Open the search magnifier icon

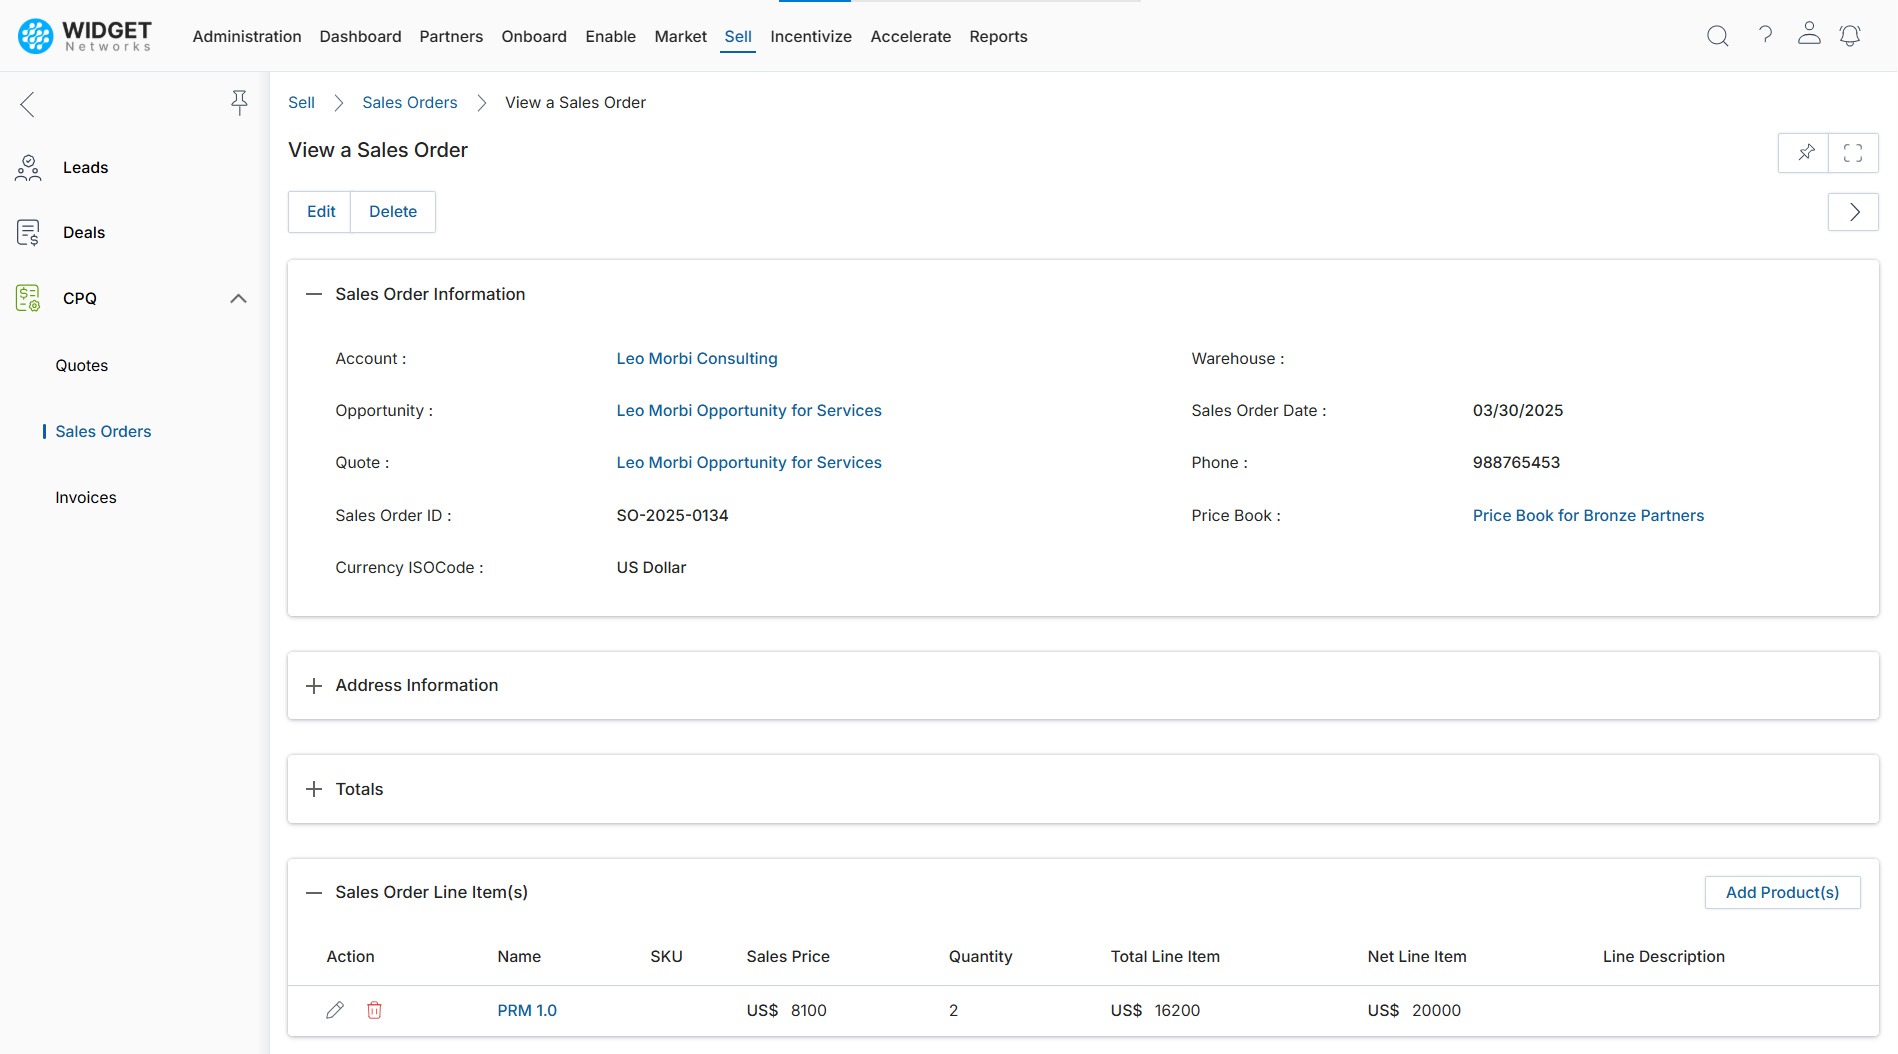(x=1717, y=36)
